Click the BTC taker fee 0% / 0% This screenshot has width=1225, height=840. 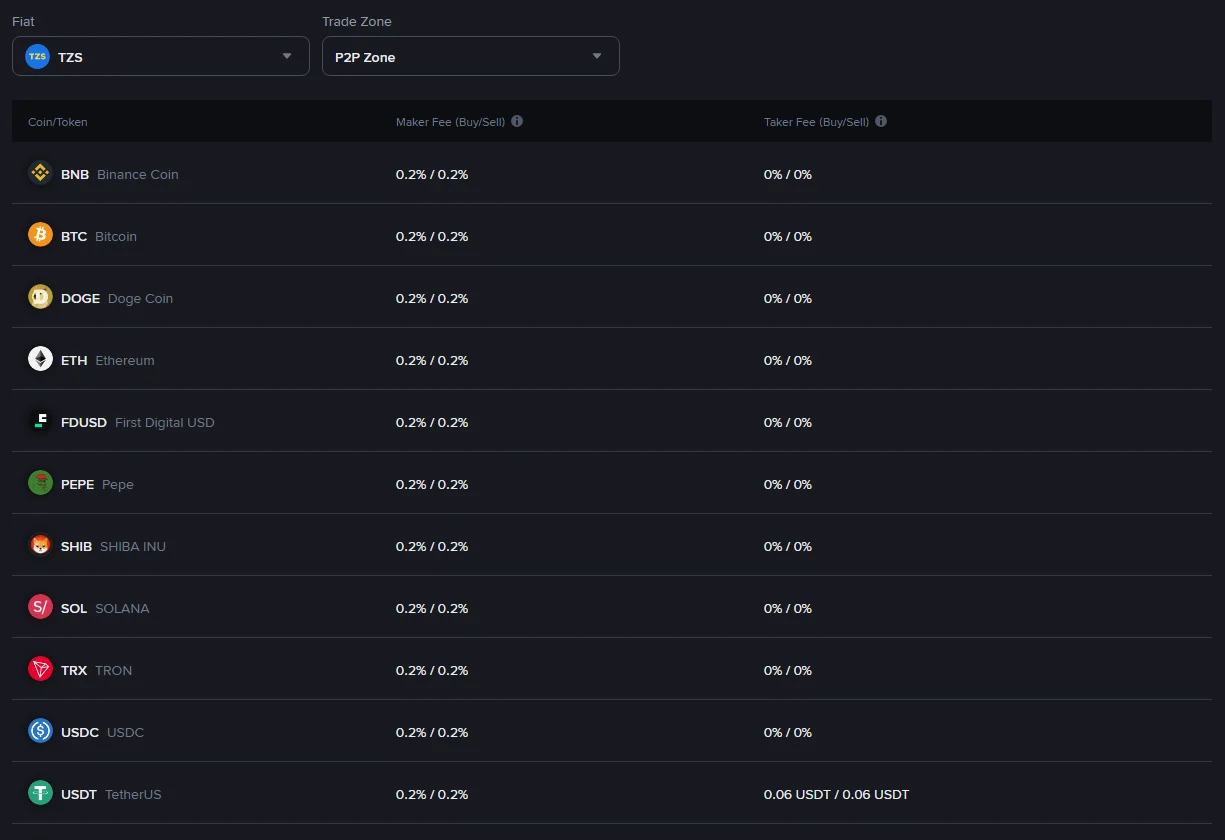pyautogui.click(x=788, y=236)
